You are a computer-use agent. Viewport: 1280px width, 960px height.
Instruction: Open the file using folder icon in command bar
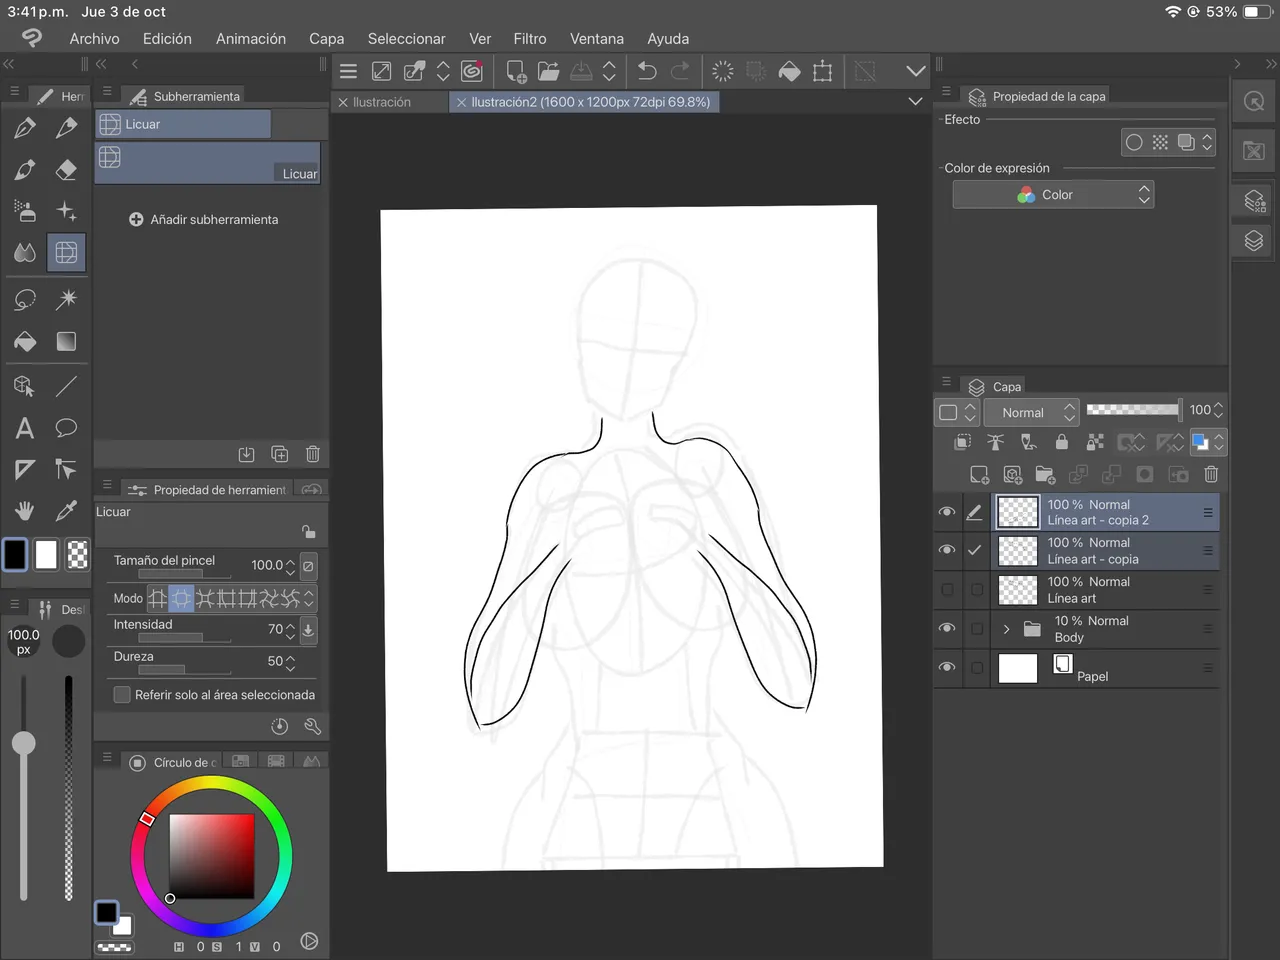548,71
